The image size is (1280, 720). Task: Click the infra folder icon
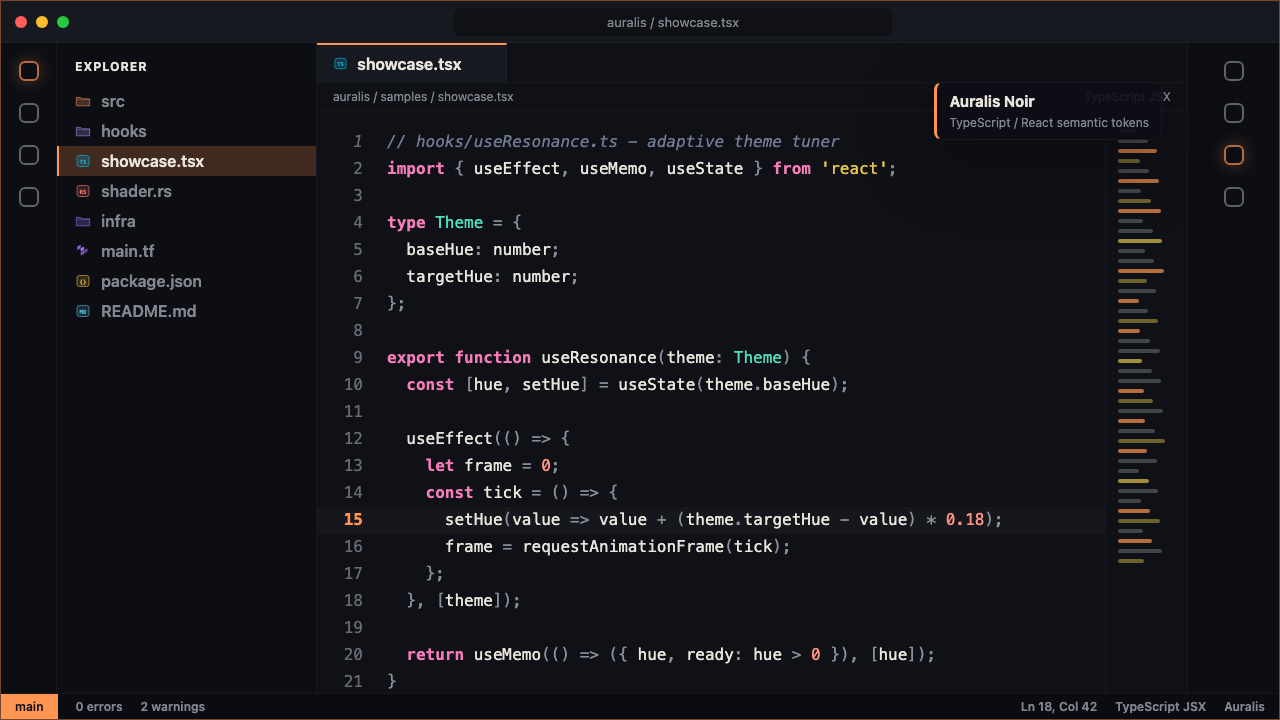pos(83,221)
